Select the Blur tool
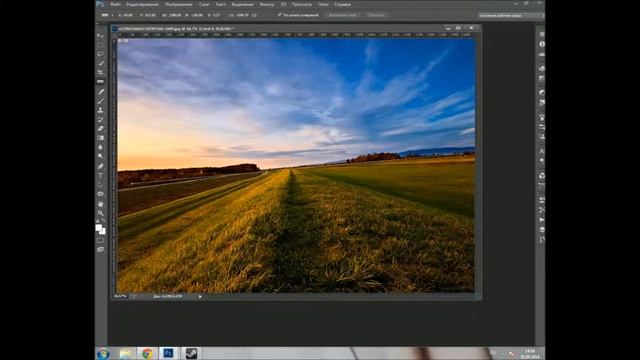 (x=100, y=147)
